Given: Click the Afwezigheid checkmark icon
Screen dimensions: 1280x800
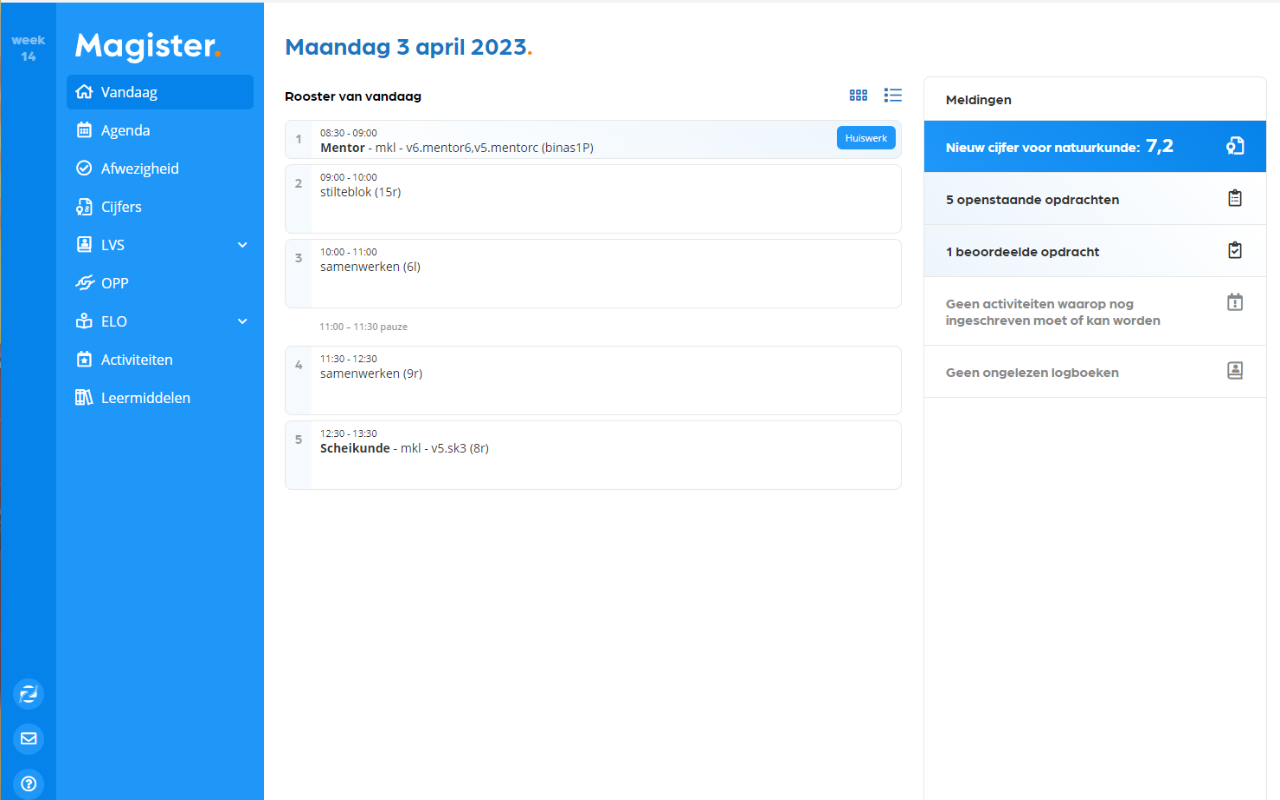Looking at the screenshot, I should (x=84, y=169).
